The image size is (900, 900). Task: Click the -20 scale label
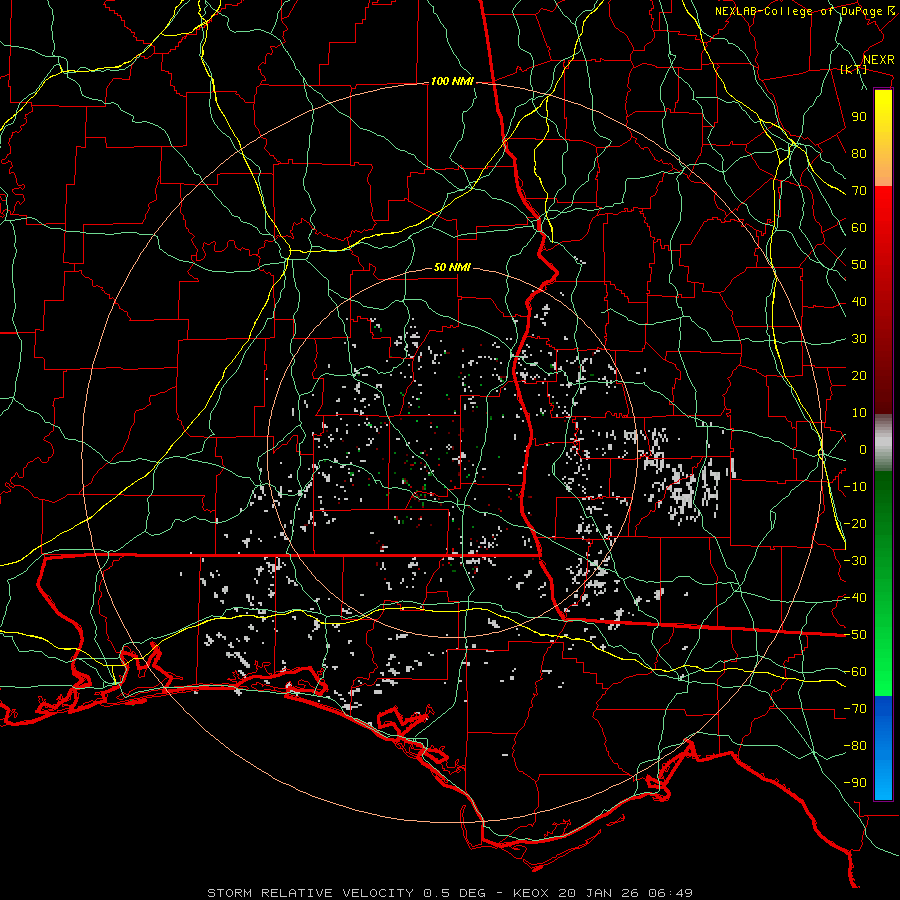click(x=855, y=524)
